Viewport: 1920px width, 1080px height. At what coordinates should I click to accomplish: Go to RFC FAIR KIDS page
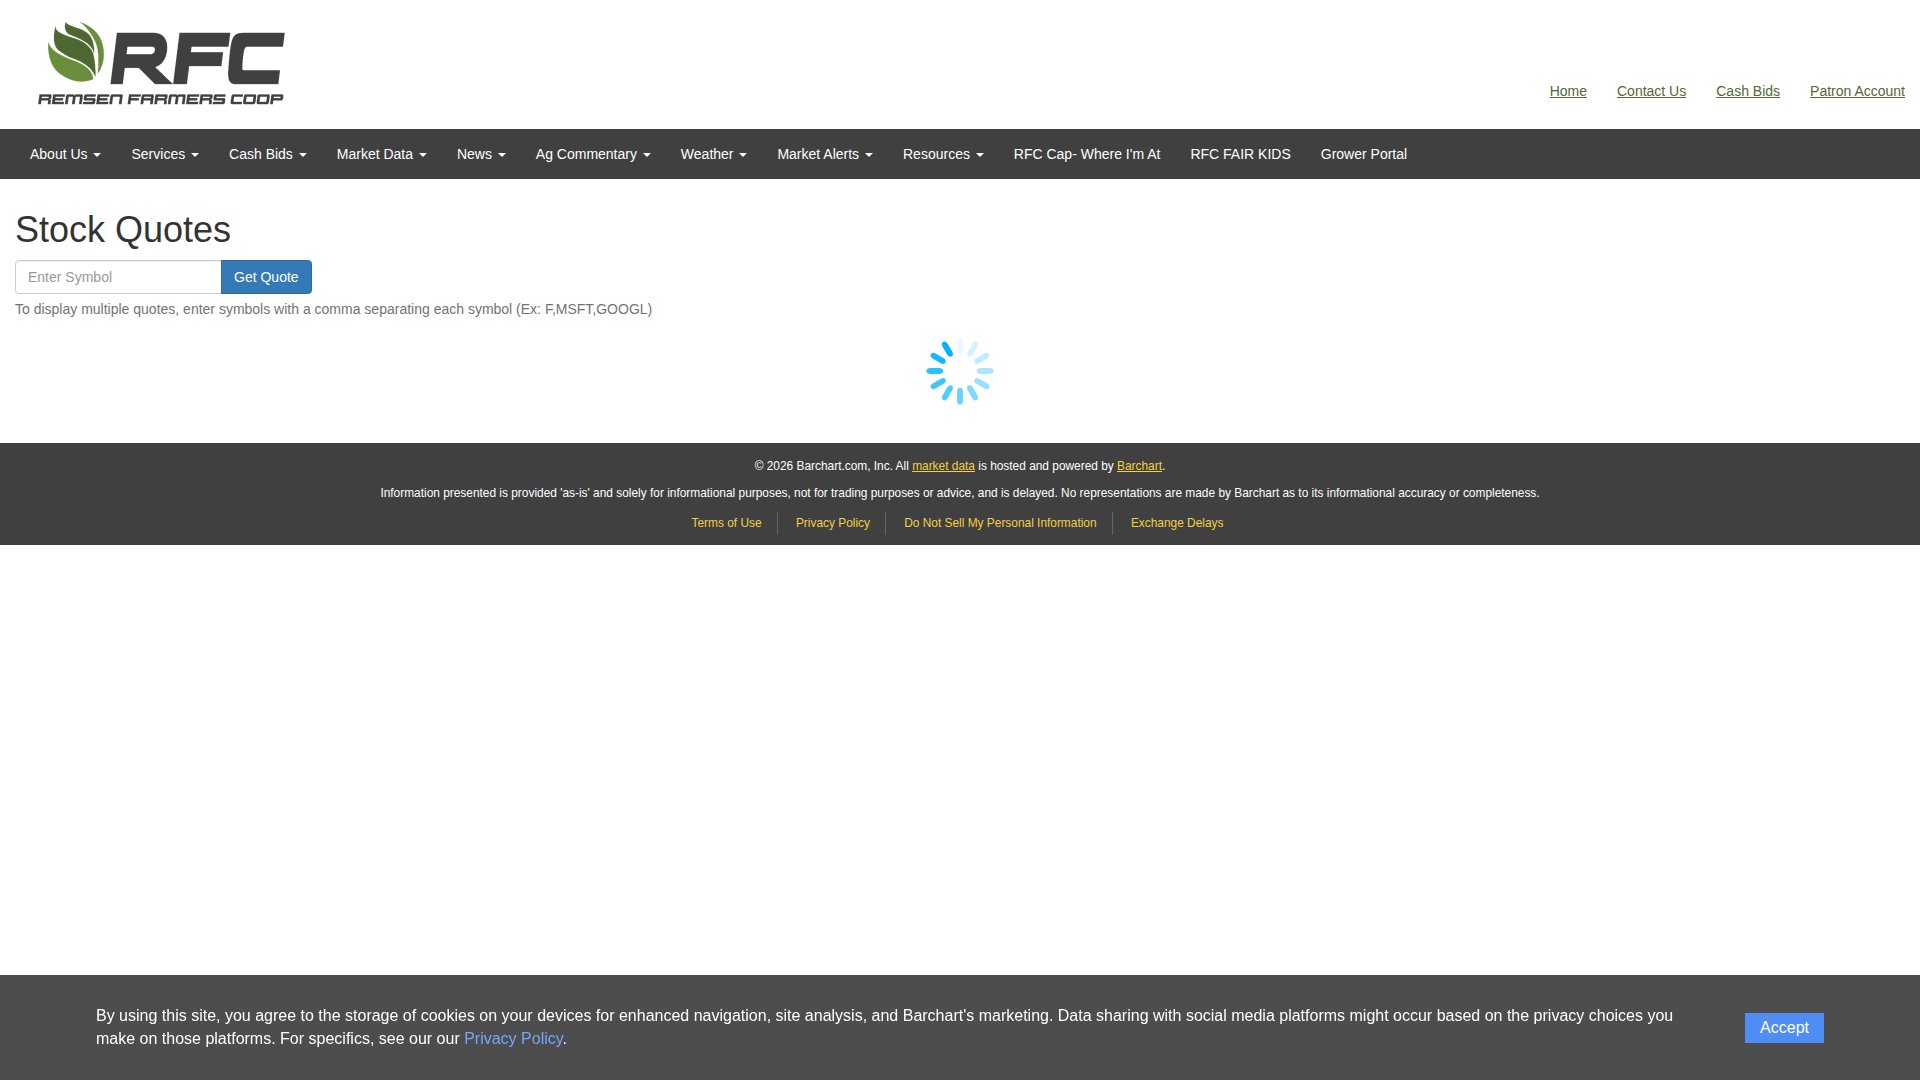point(1240,154)
